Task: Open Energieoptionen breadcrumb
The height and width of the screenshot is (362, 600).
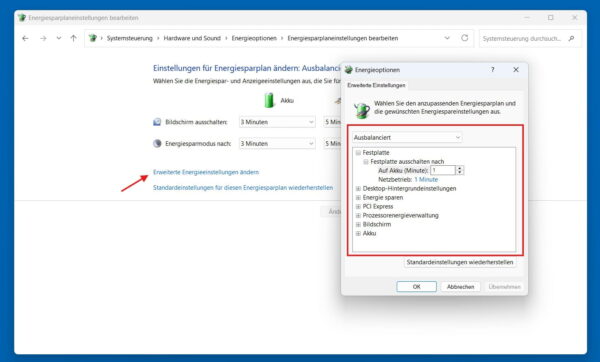Action: tap(254, 38)
